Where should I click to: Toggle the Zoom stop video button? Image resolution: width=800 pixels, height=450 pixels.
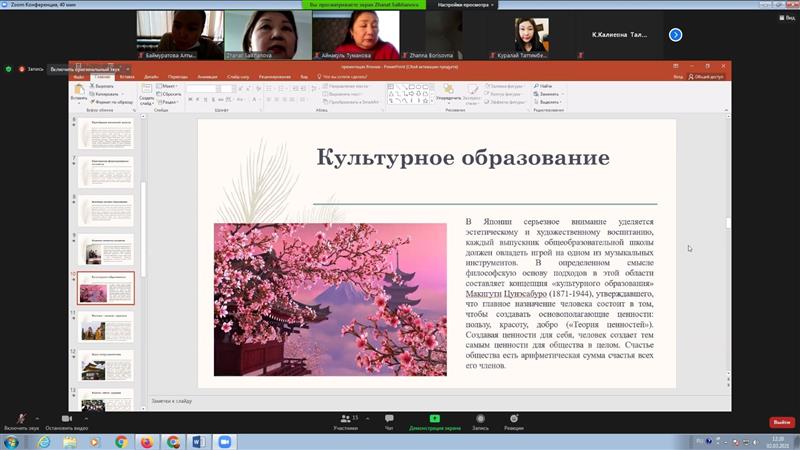pos(67,420)
